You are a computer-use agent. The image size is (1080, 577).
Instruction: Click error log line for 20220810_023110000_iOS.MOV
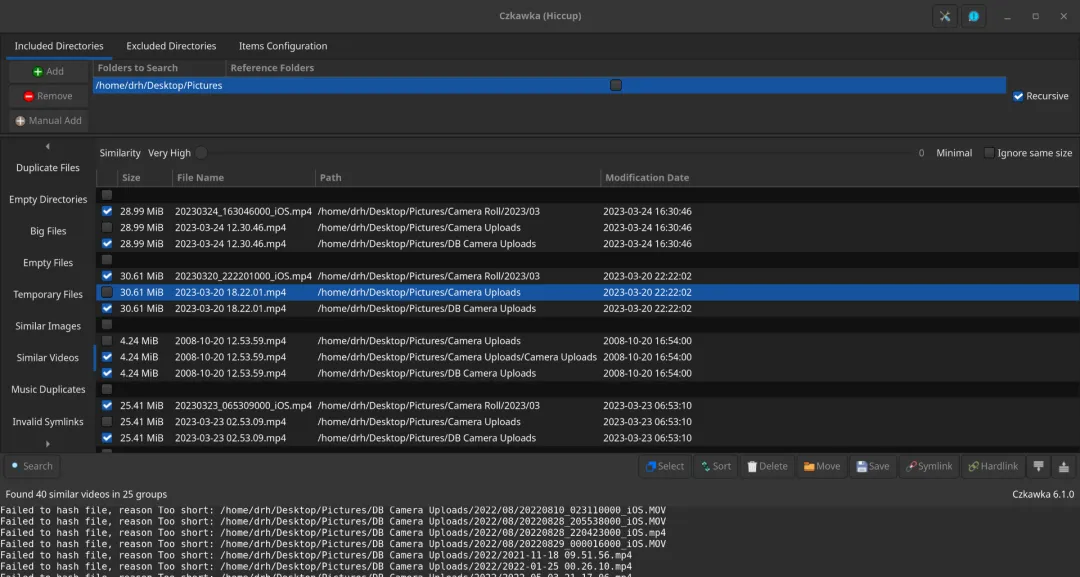pyautogui.click(x=333, y=510)
